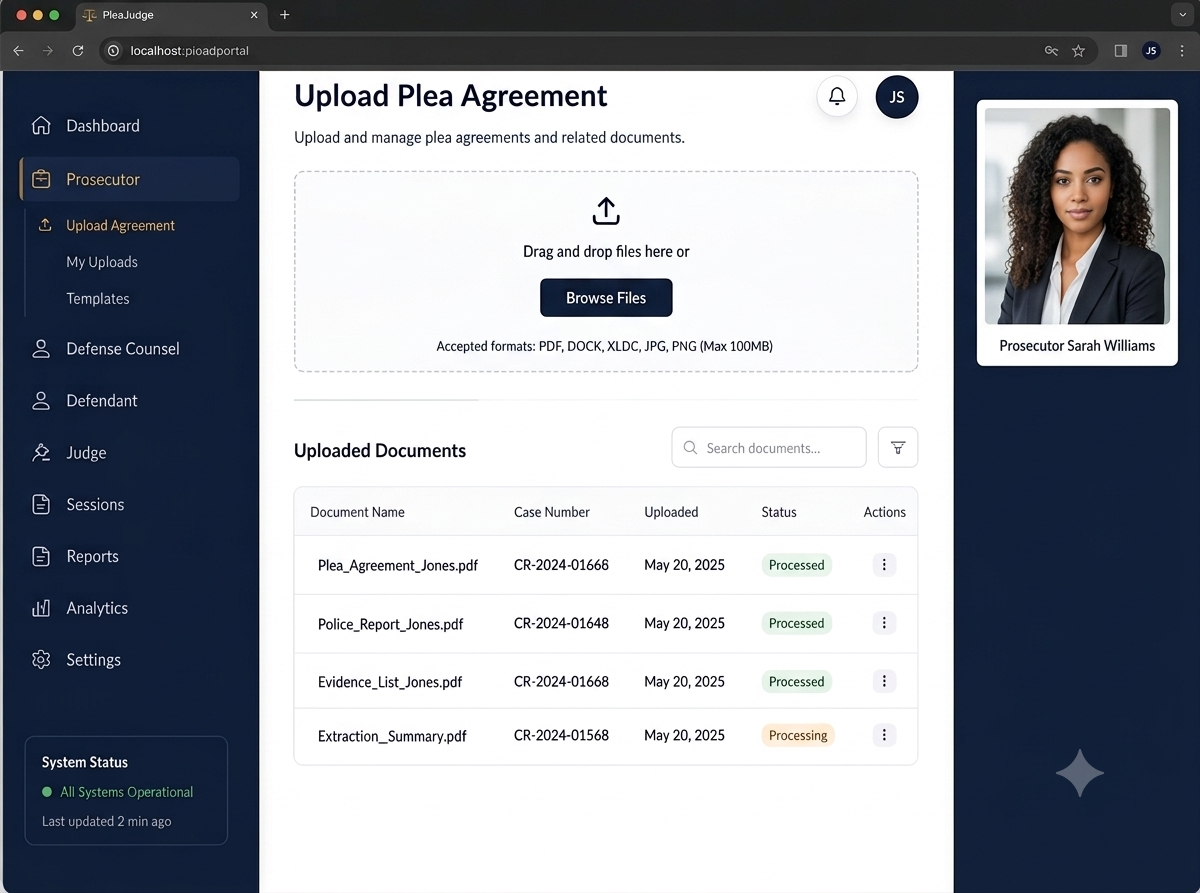Click the Settings gear icon
Screen dimensions: 1200x893
click(41, 660)
